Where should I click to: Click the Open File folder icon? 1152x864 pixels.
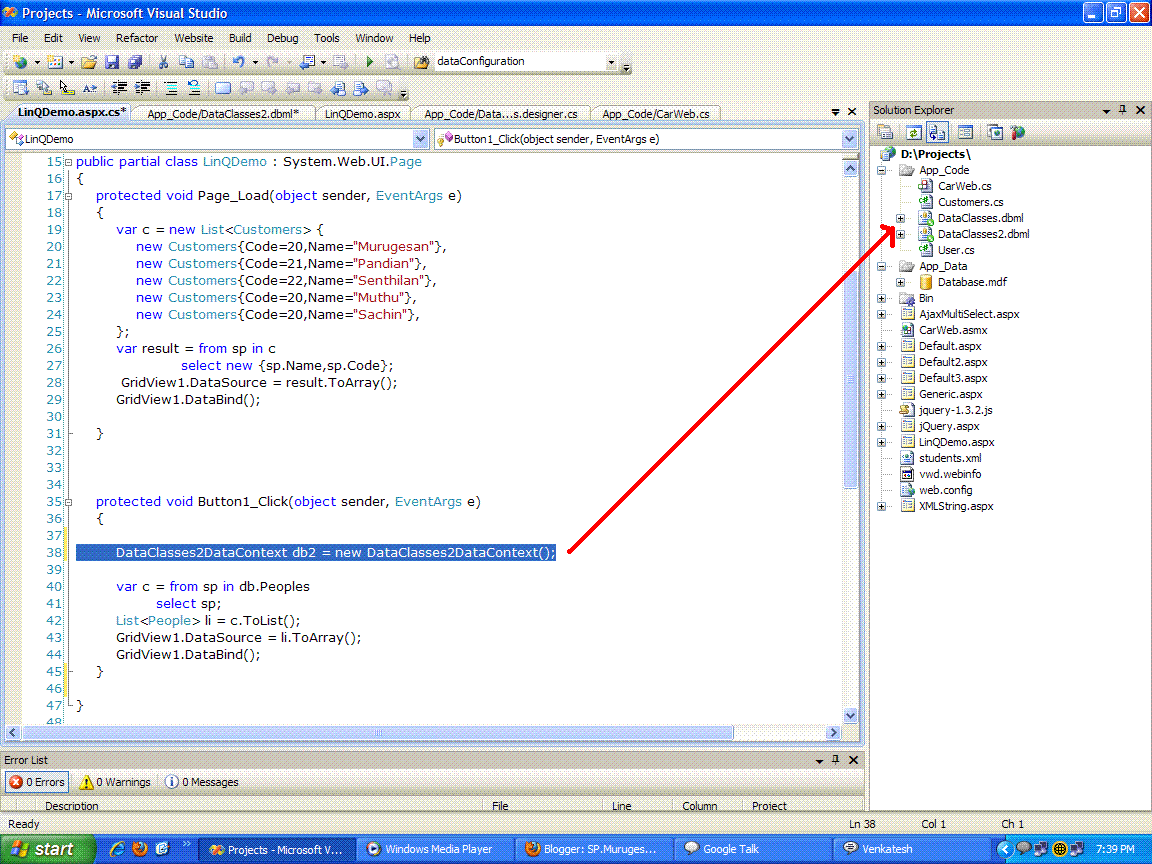point(89,62)
